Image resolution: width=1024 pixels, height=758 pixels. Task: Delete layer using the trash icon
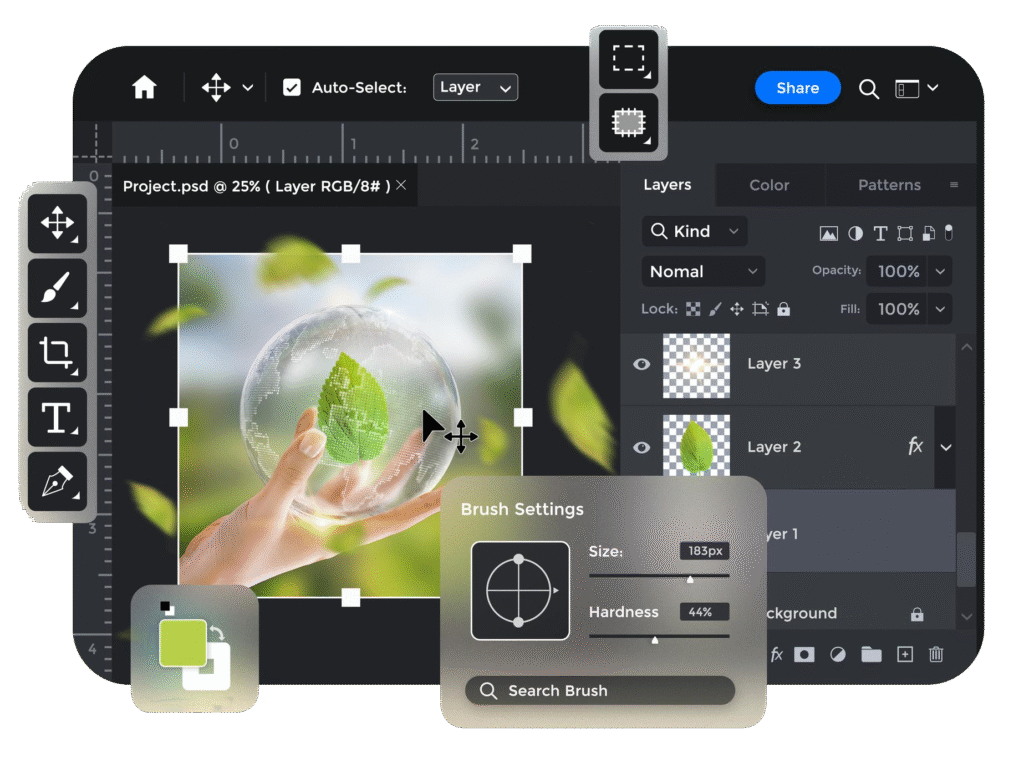pos(936,654)
